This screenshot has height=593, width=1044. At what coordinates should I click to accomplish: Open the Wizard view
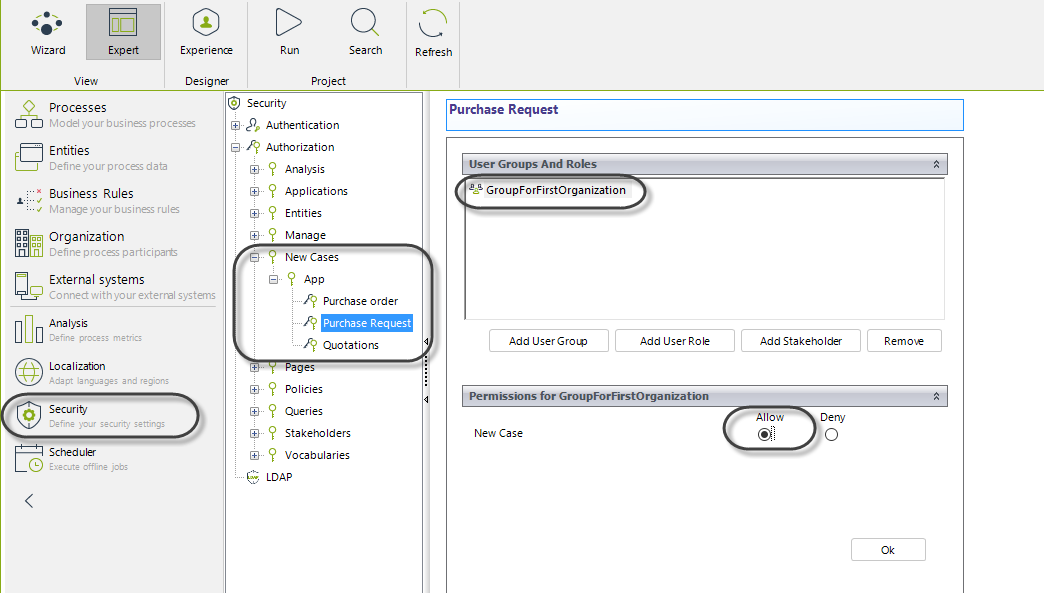tap(48, 32)
